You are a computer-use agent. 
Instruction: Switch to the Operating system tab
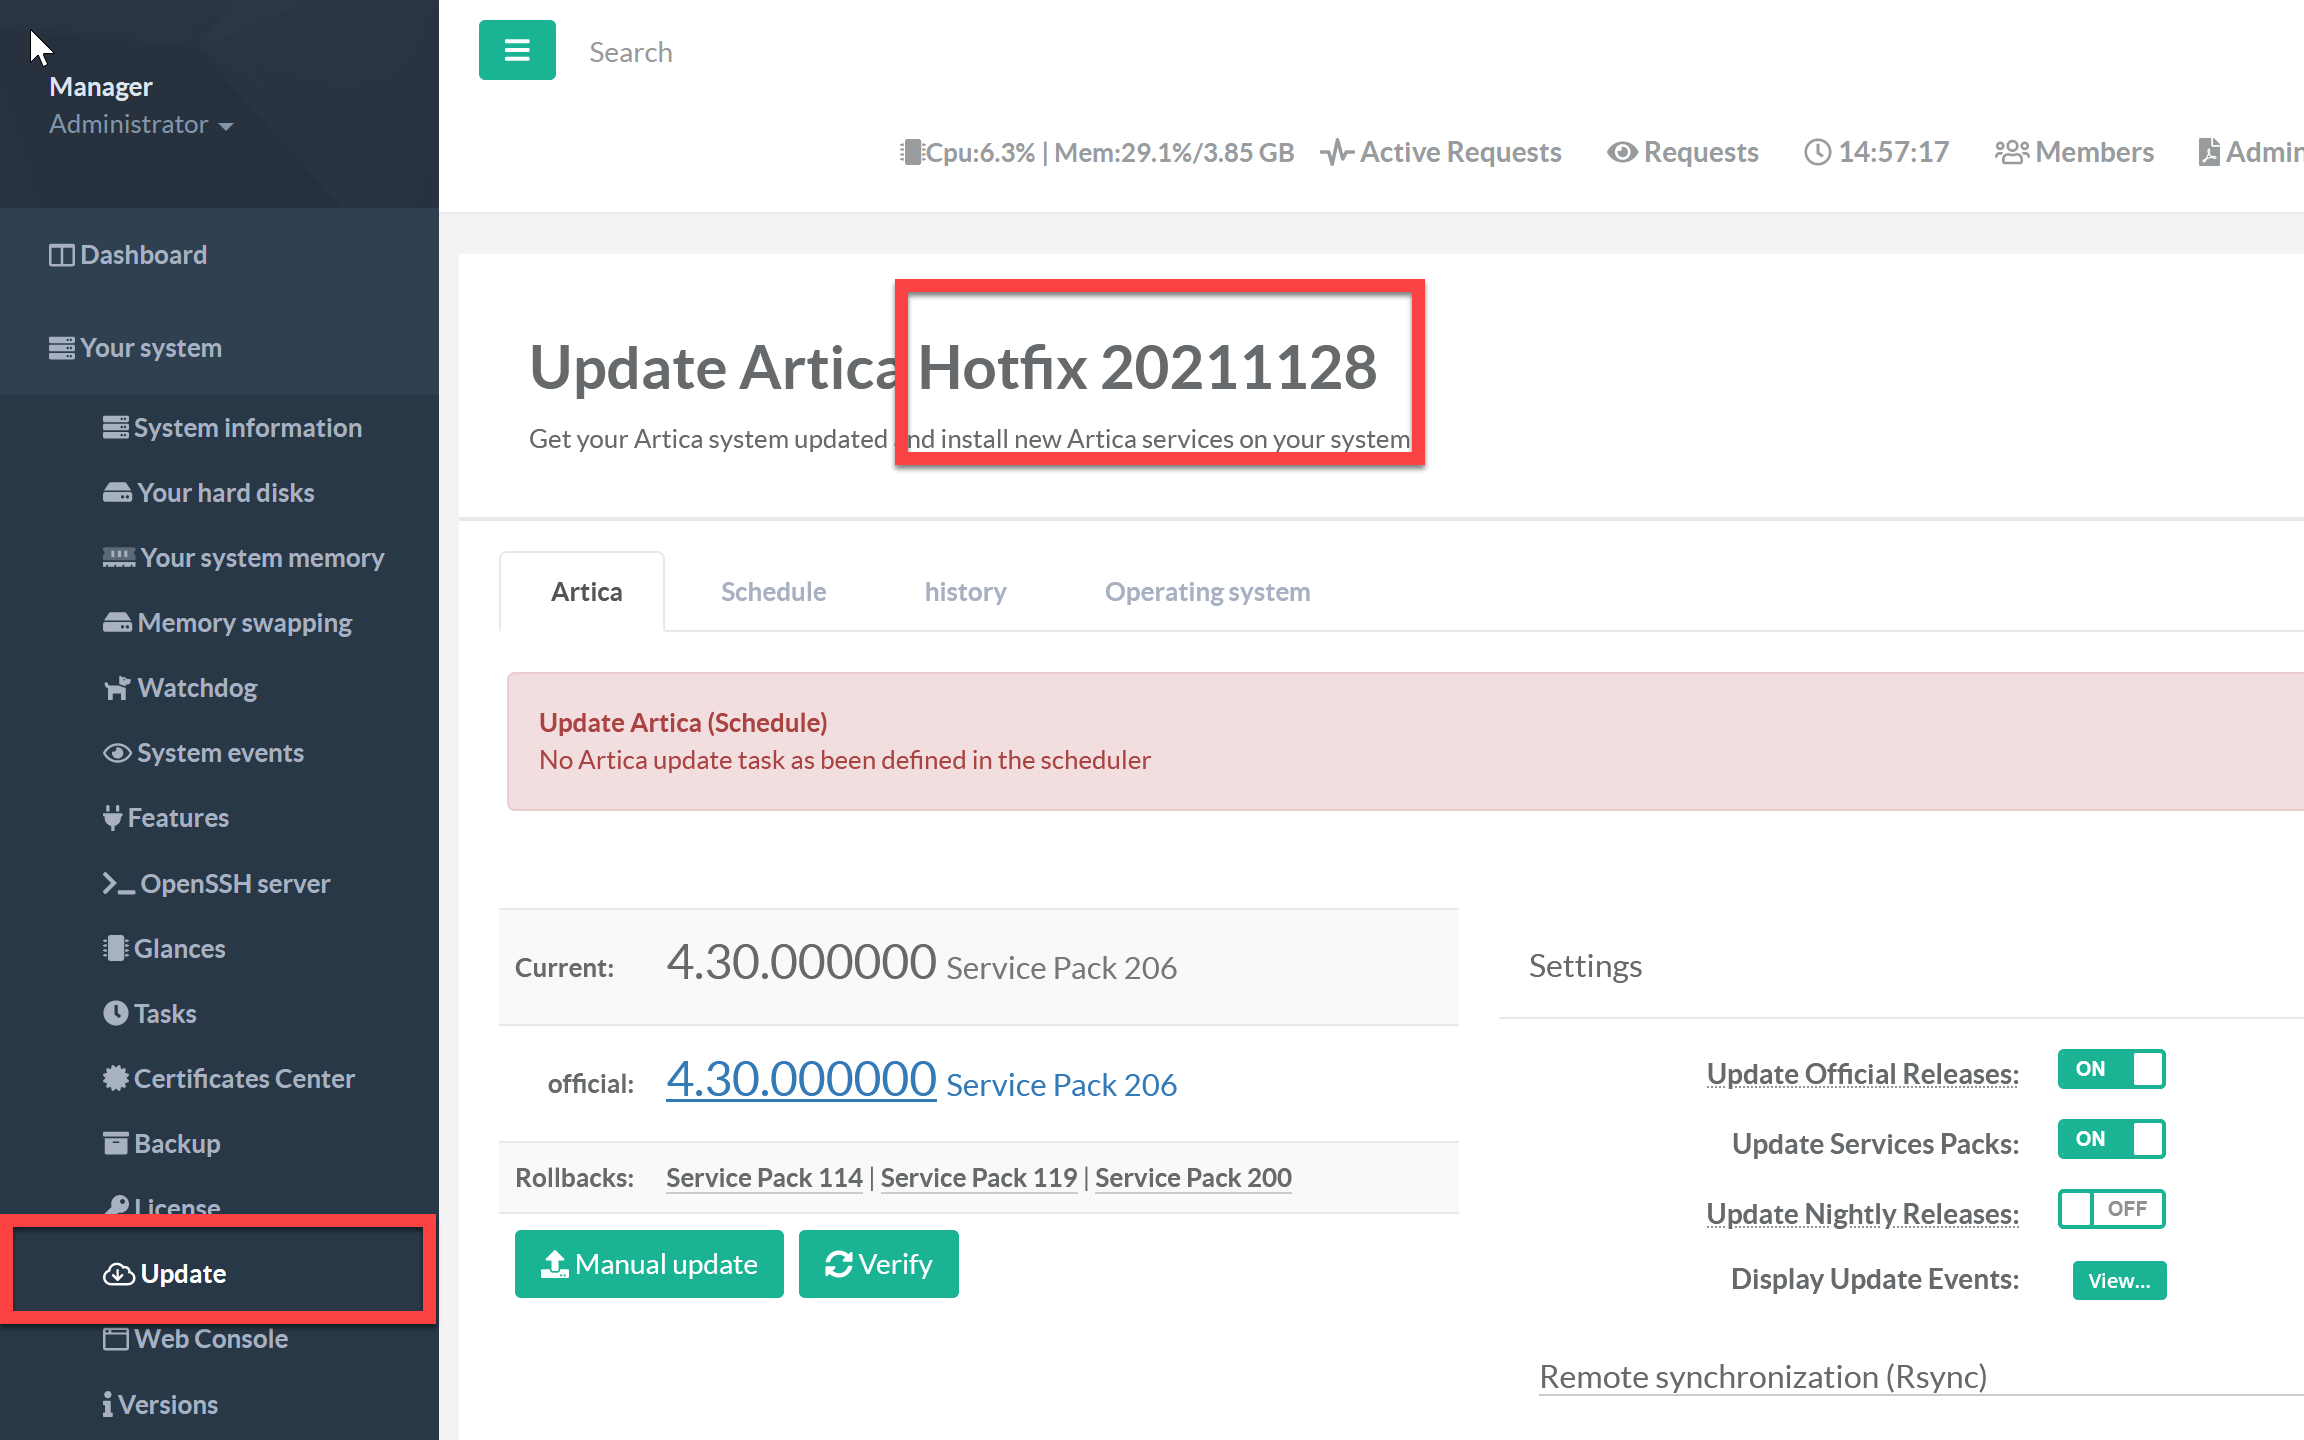click(1207, 592)
